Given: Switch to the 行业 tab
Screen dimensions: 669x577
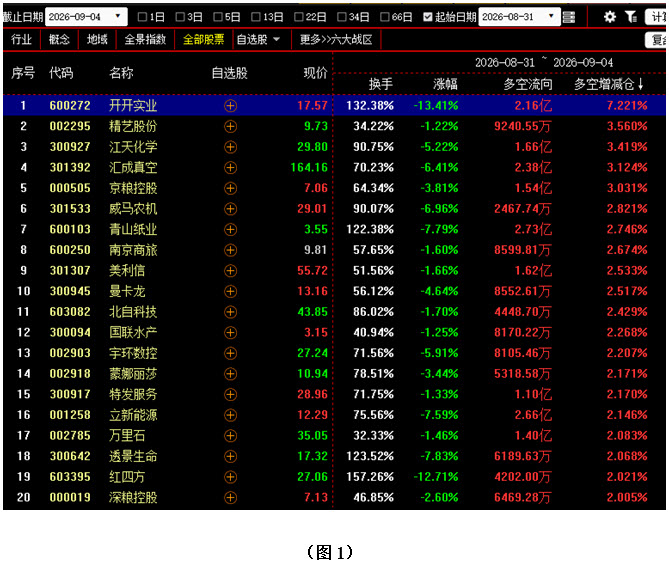Looking at the screenshot, I should click(21, 40).
